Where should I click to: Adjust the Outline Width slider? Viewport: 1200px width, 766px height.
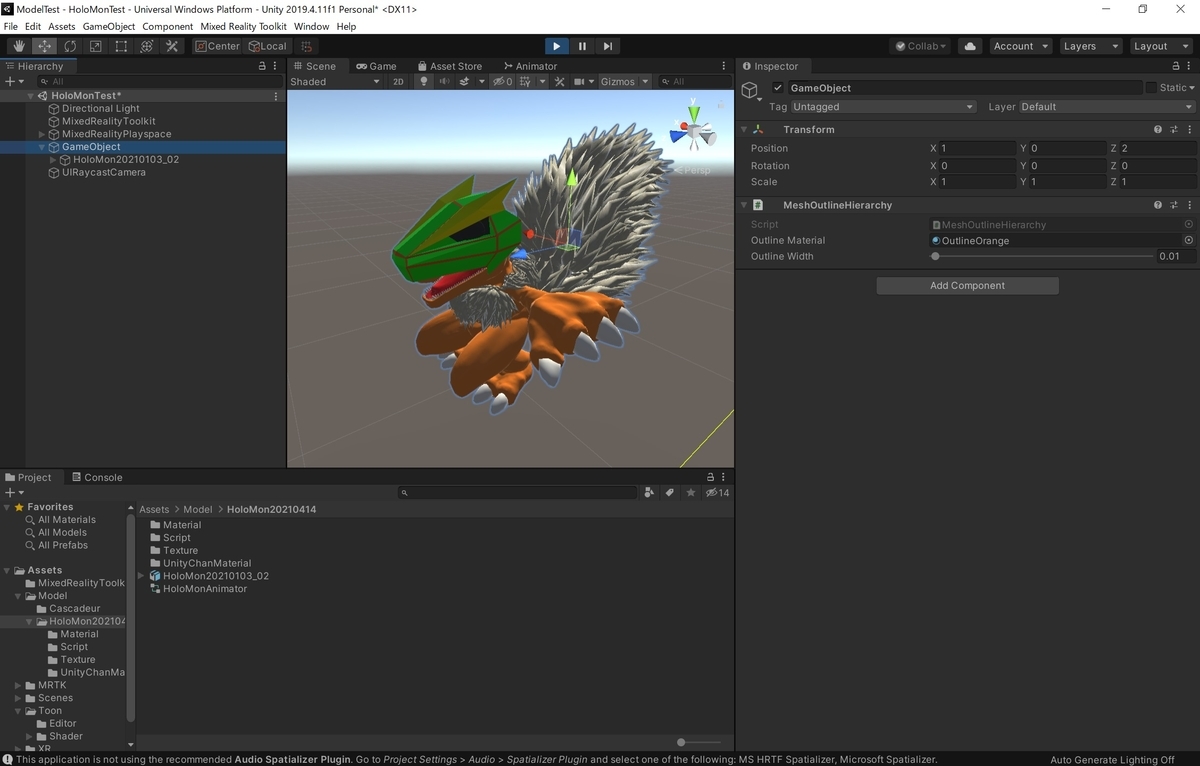pyautogui.click(x=1044, y=256)
